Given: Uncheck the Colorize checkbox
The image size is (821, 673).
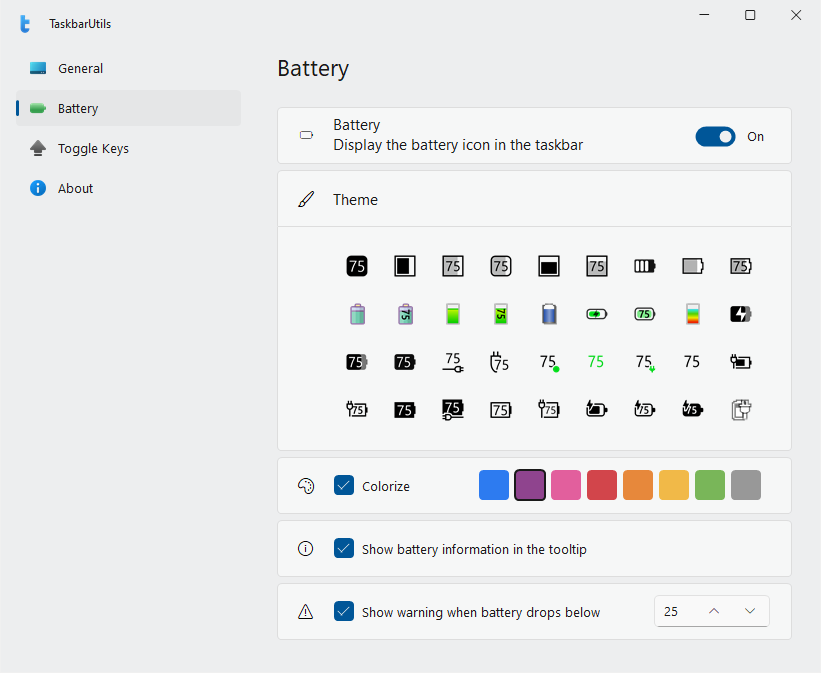Looking at the screenshot, I should [x=344, y=486].
